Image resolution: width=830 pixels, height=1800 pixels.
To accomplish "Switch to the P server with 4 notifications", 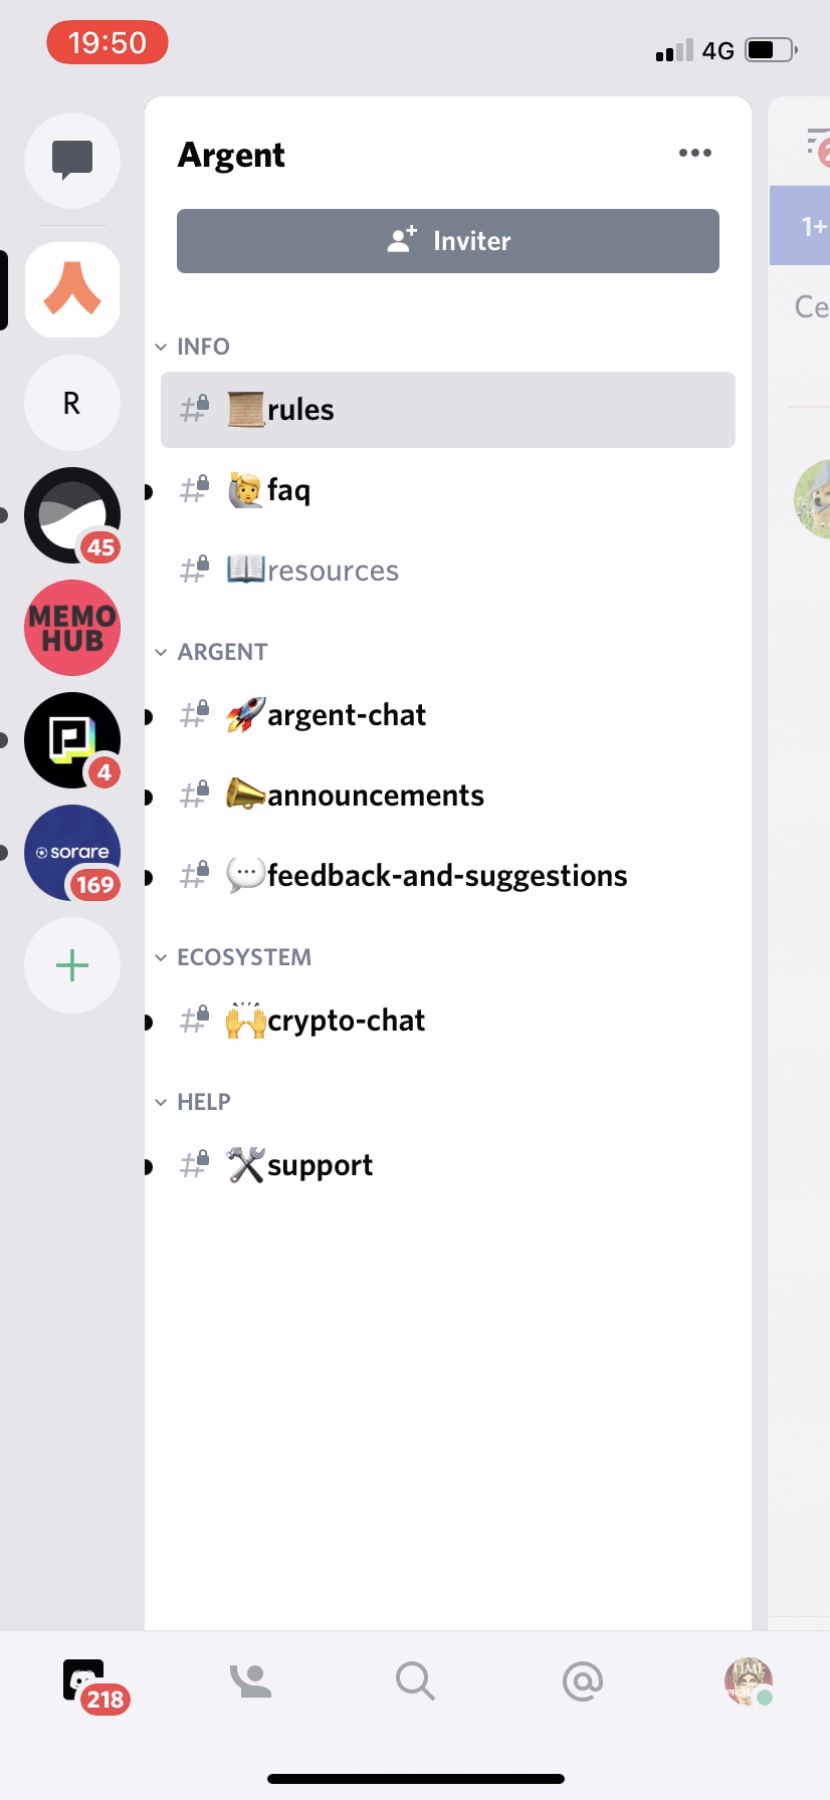I will click(x=71, y=740).
